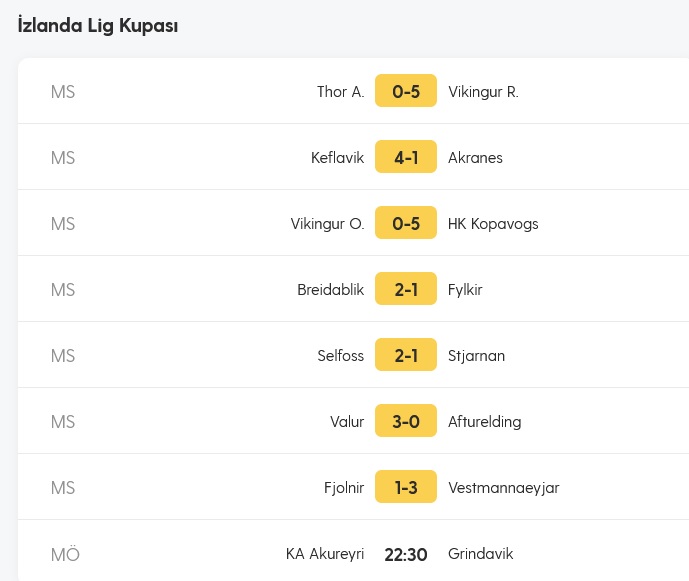Click the Stjarnan team name
This screenshot has width=689, height=581.
coord(476,356)
